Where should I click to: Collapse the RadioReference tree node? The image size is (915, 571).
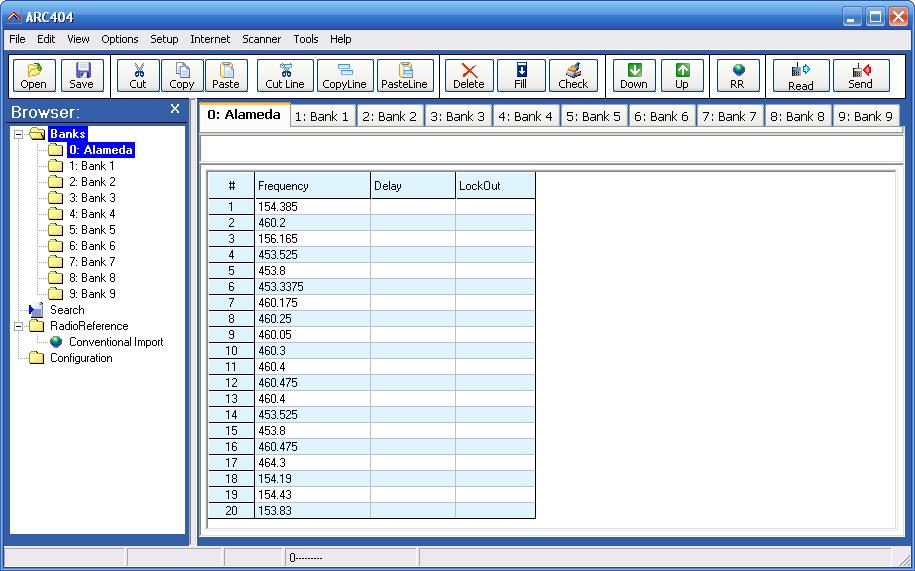[x=19, y=327]
